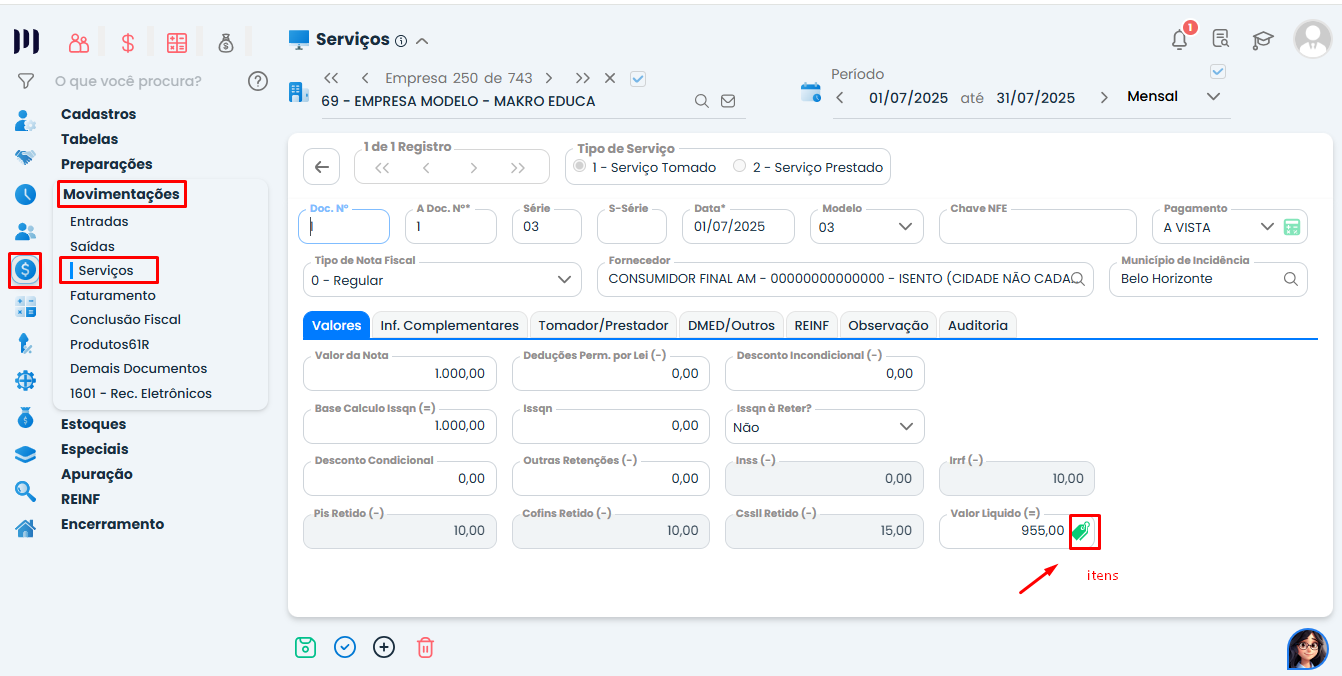This screenshot has height=676, width=1342.
Task: Click the Valor da Nota field
Action: pos(400,373)
